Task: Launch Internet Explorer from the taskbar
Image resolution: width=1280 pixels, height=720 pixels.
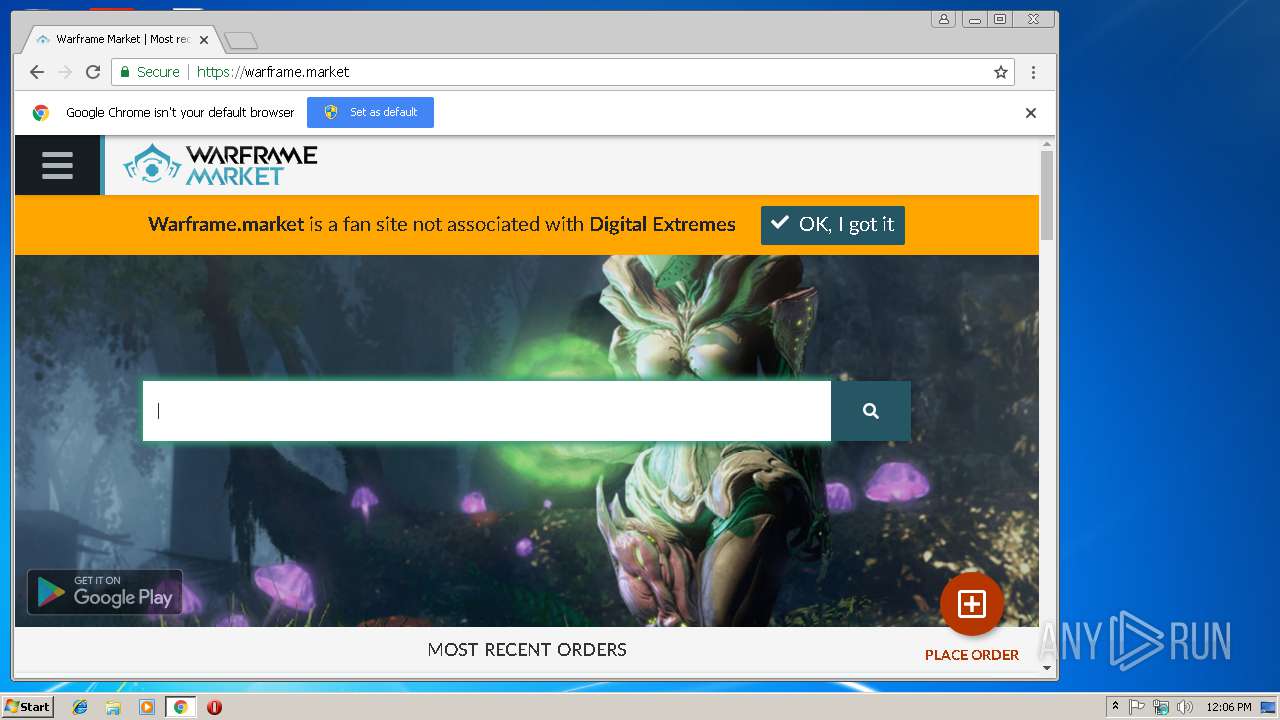Action: coord(80,707)
